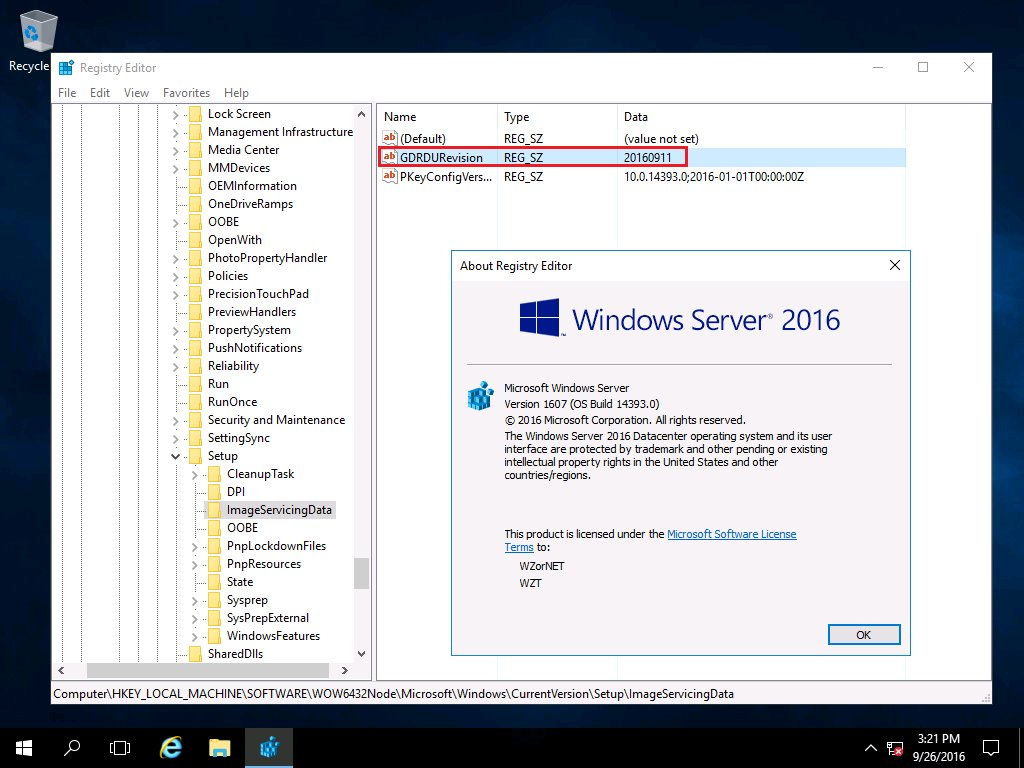
Task: Open File Explorer from taskbar
Action: [219, 748]
